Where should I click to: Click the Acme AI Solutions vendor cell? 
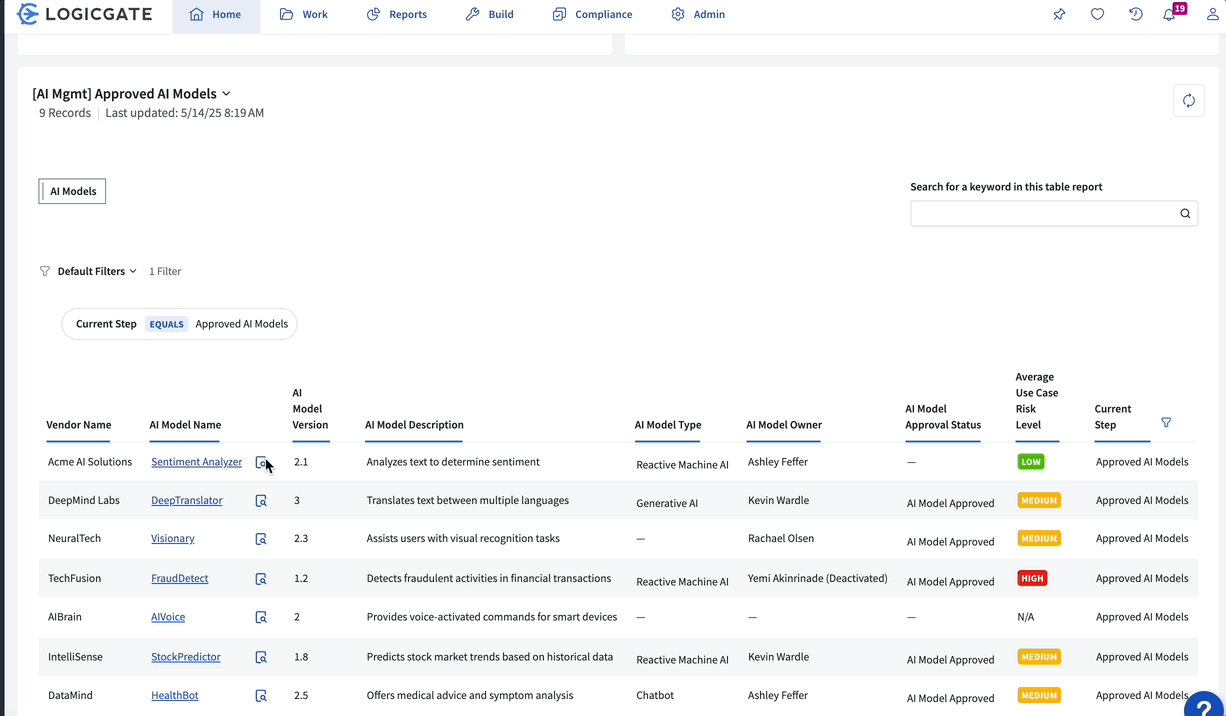(90, 462)
